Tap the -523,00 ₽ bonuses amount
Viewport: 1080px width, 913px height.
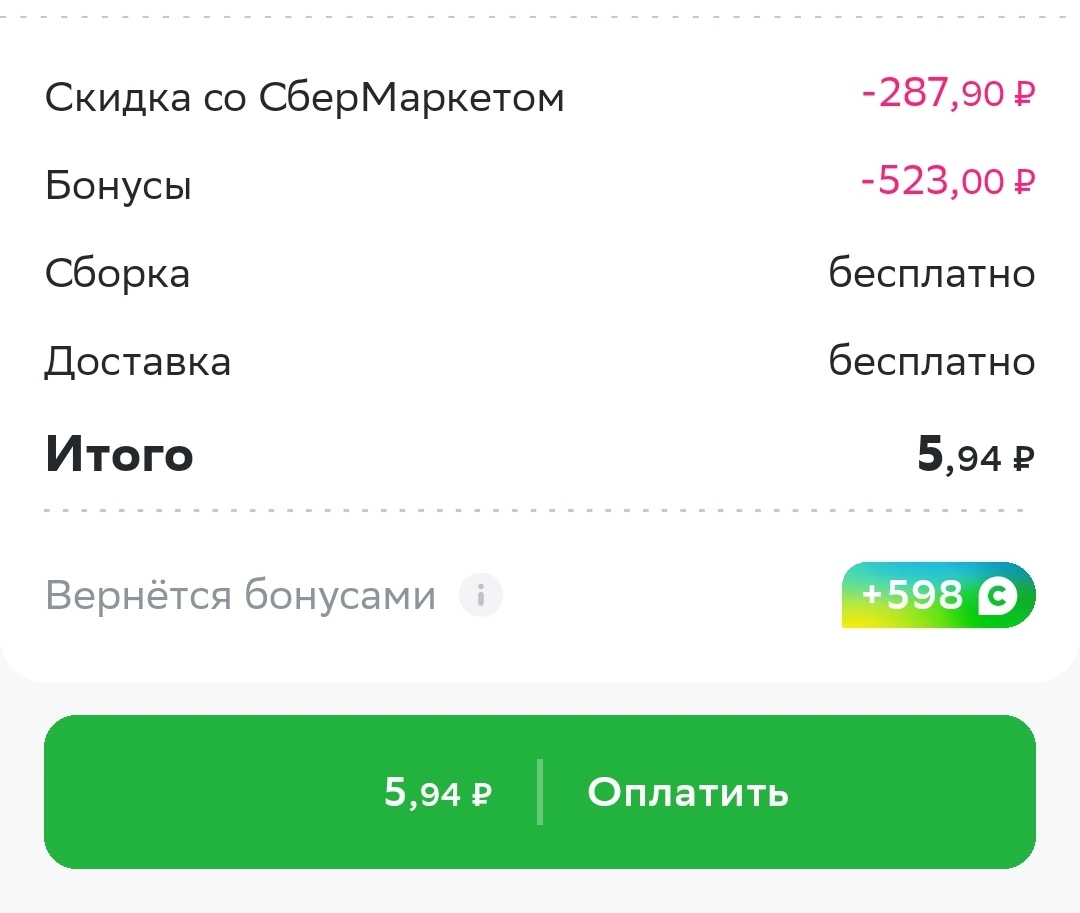[948, 182]
